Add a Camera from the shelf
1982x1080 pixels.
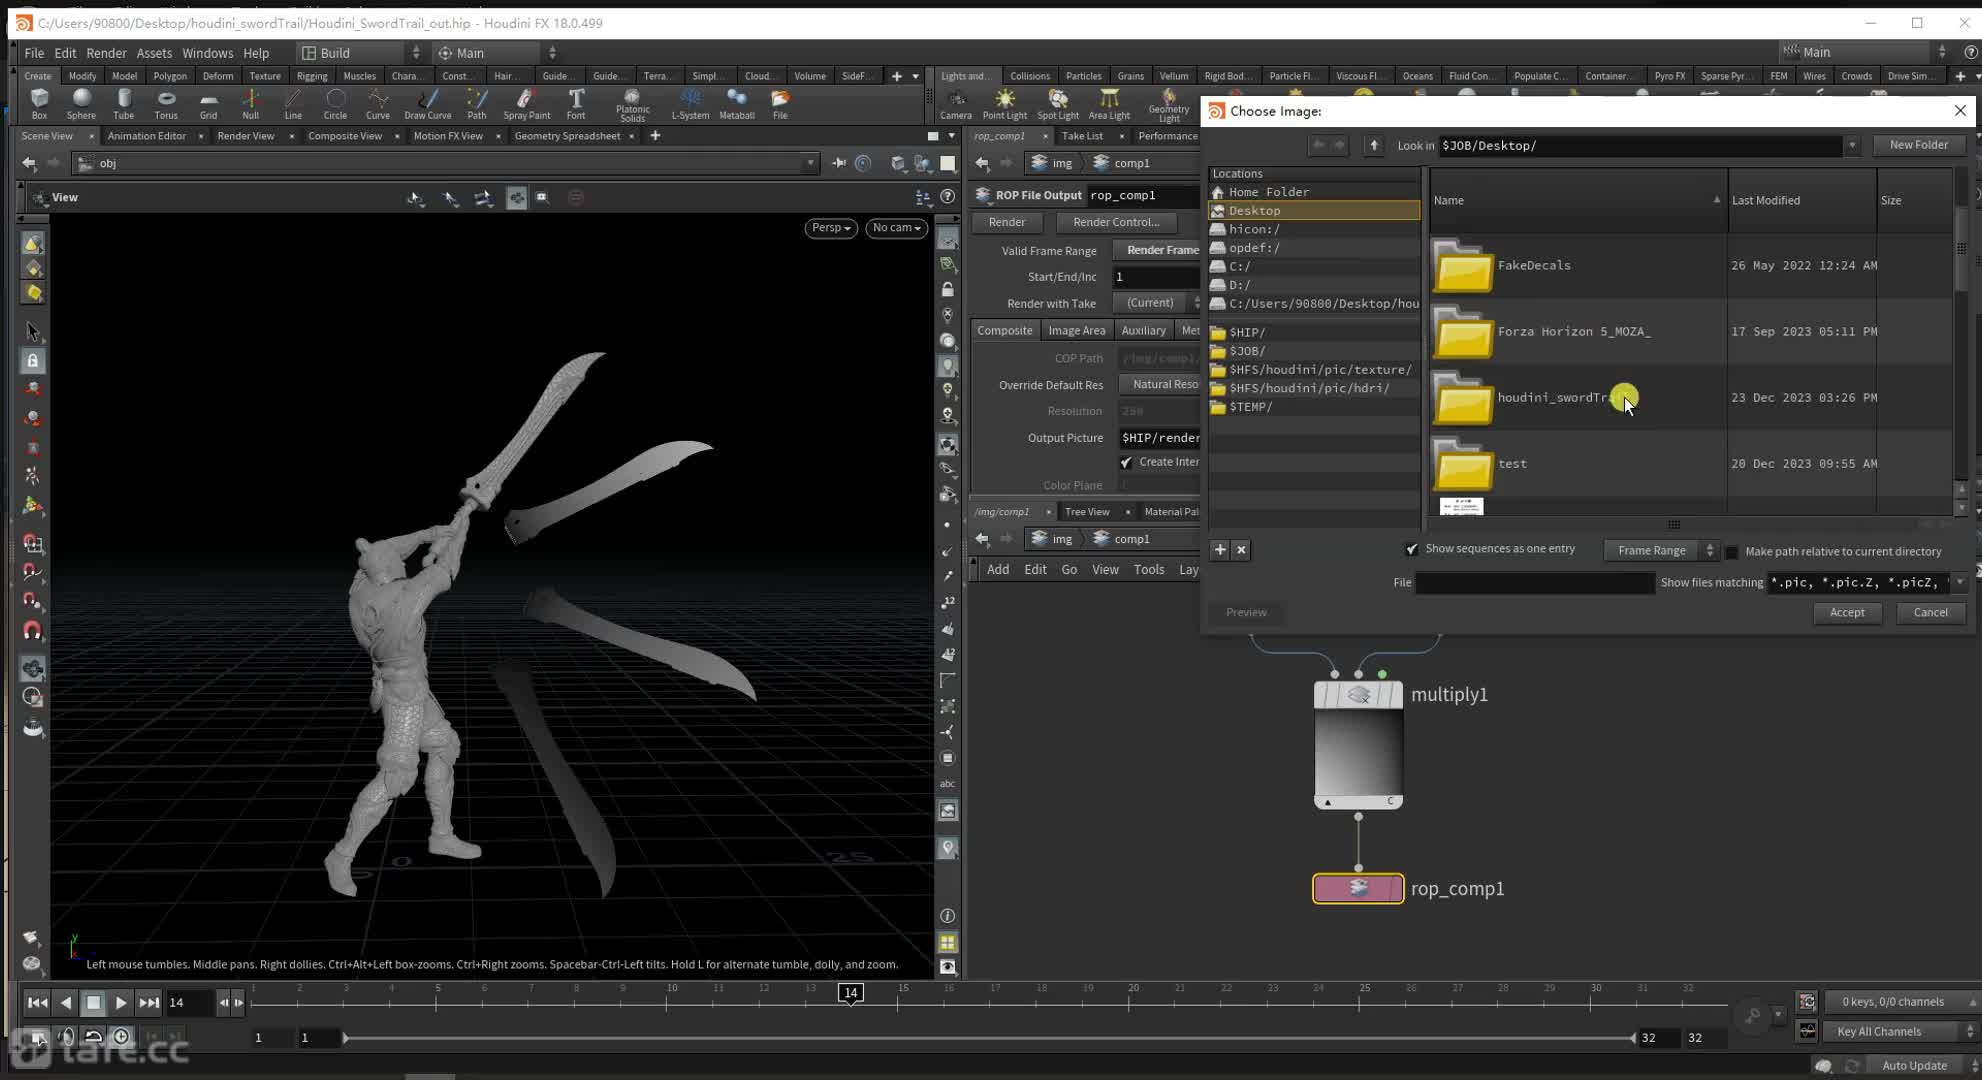coord(956,103)
